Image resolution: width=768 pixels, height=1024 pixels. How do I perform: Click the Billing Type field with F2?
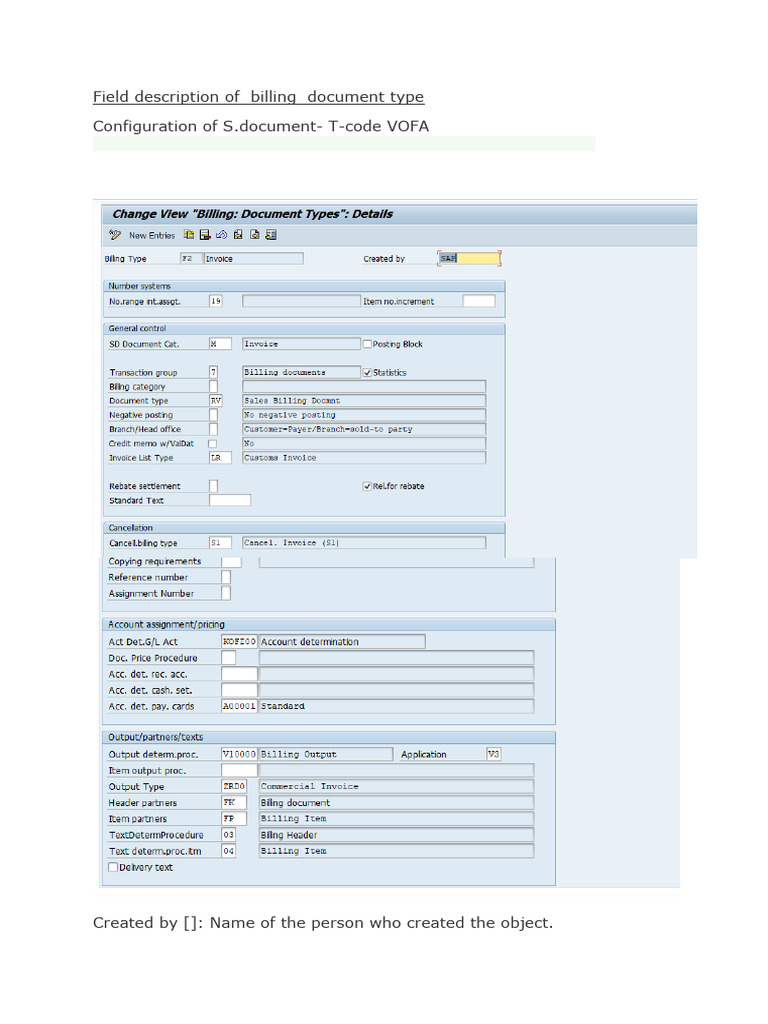[190, 259]
